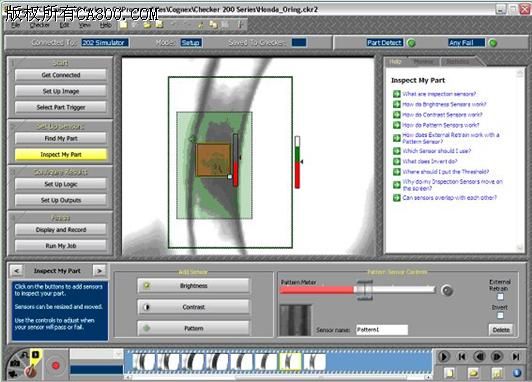This screenshot has width=532, height=382.
Task: Skip to last filmstrip frame
Action: (x=516, y=357)
